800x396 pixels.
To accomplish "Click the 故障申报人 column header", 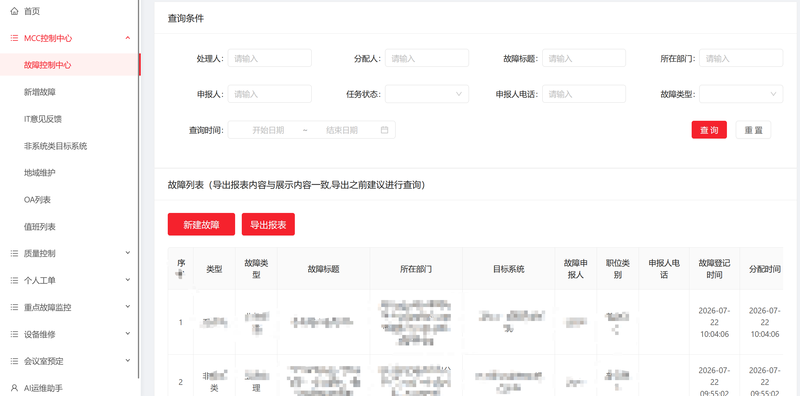I will (x=576, y=269).
